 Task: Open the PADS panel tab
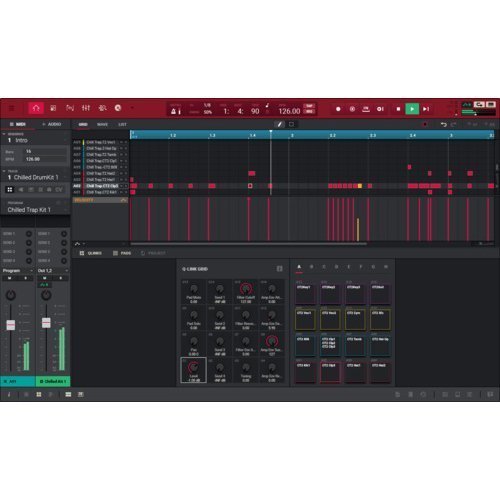(x=122, y=253)
